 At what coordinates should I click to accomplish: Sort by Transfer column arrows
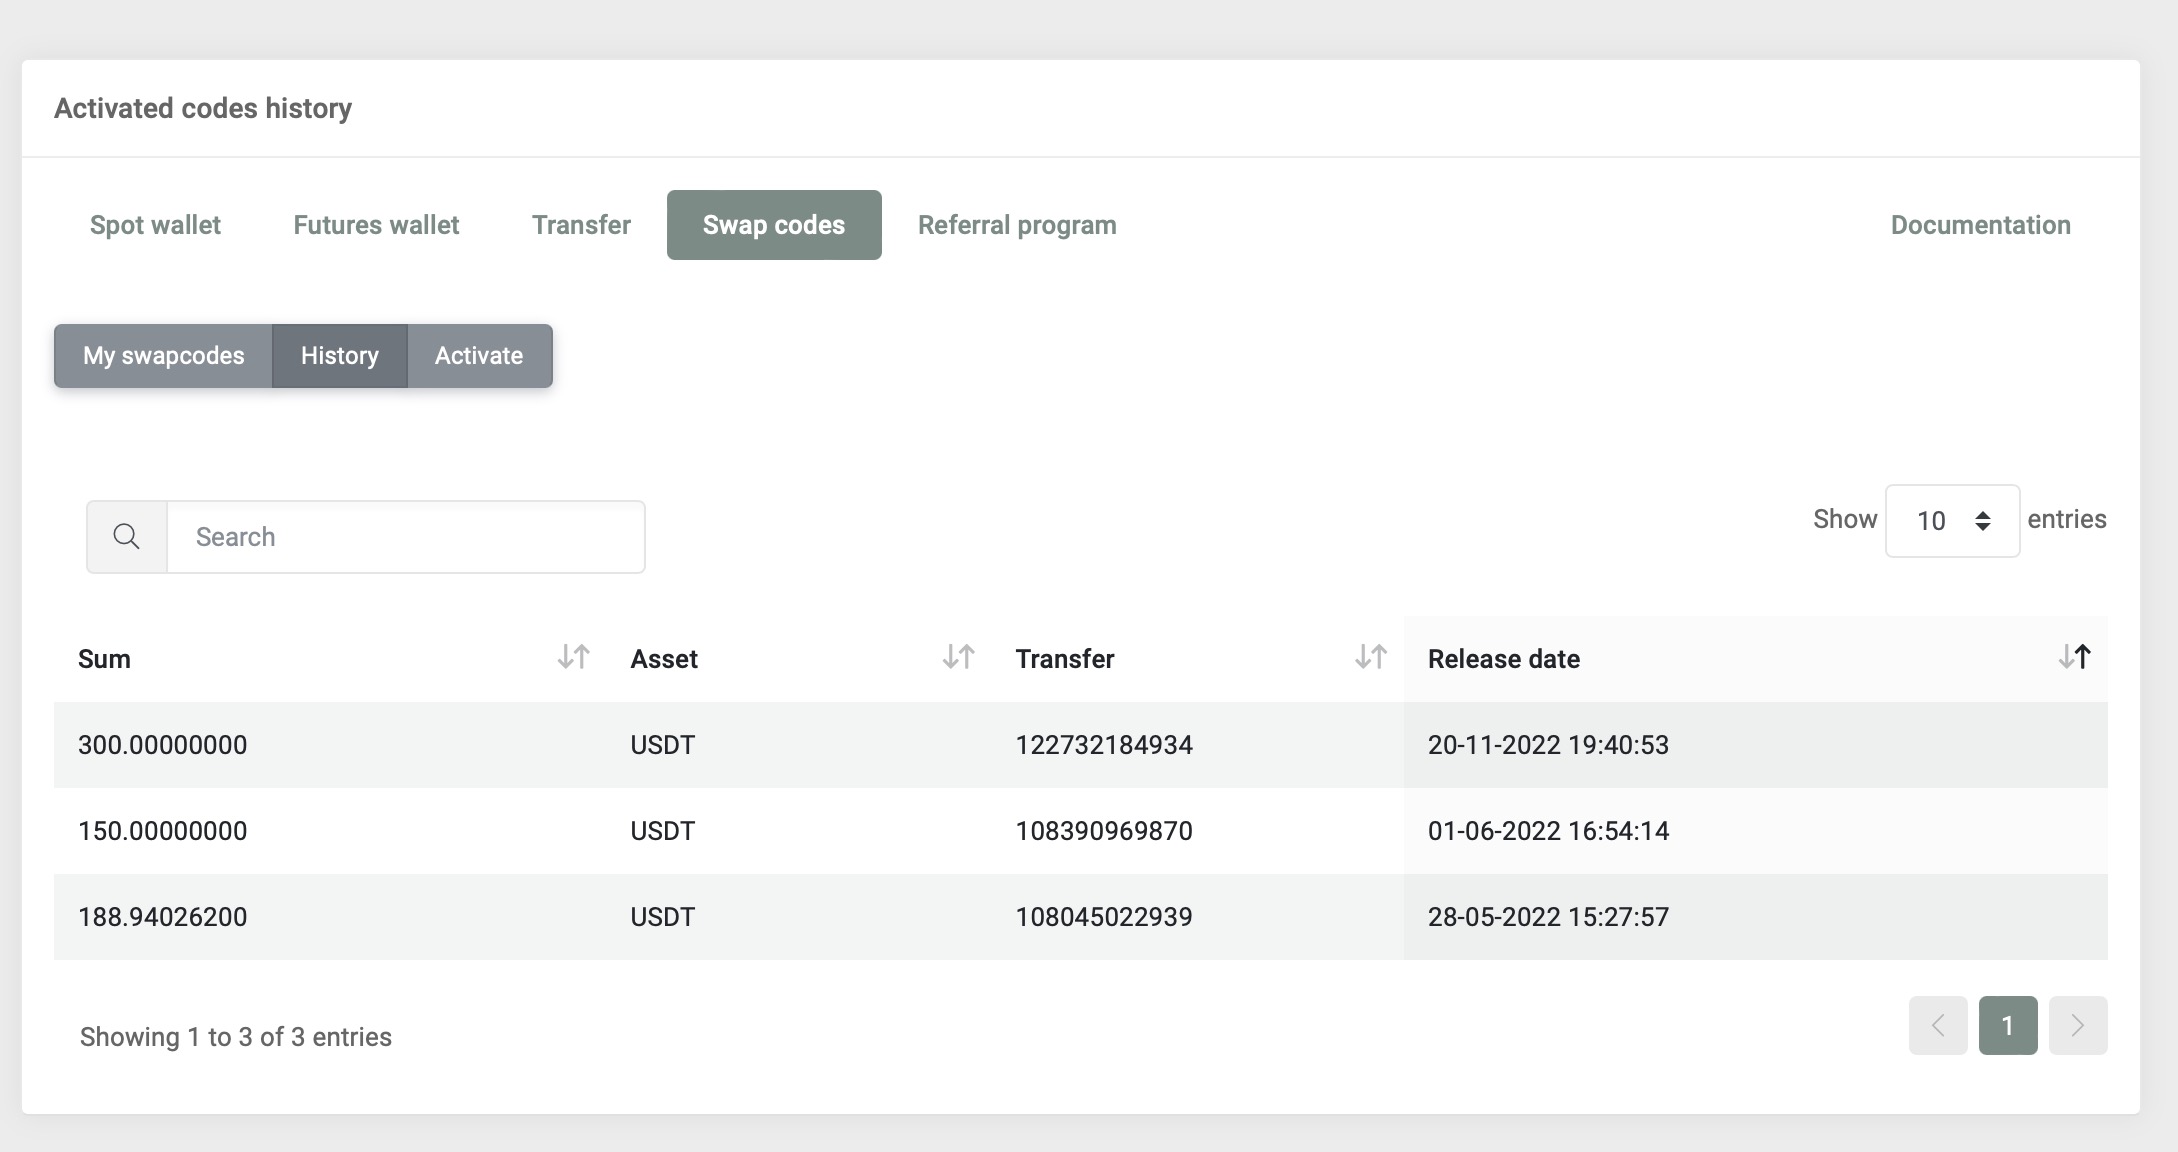tap(1371, 657)
